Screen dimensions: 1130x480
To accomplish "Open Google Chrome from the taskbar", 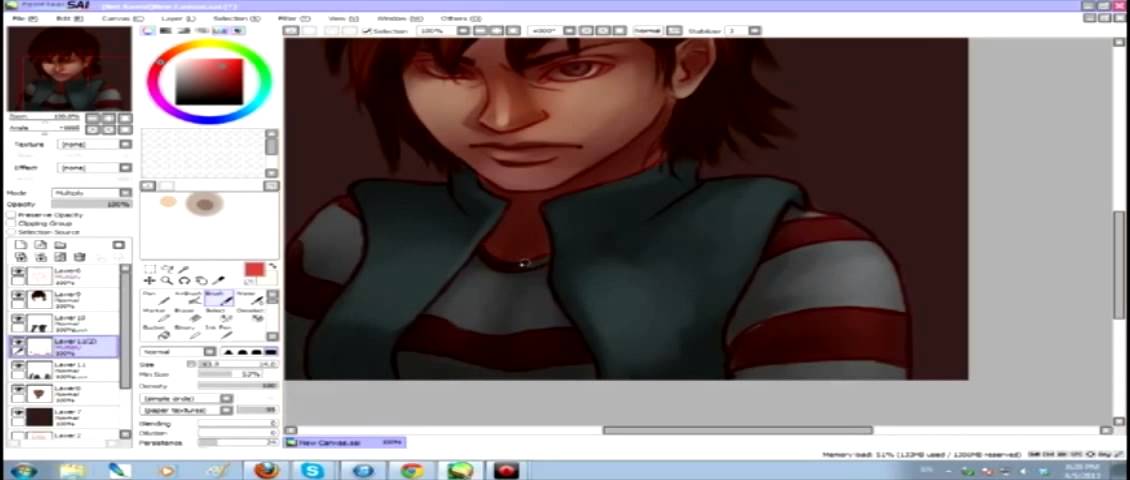I will (412, 471).
